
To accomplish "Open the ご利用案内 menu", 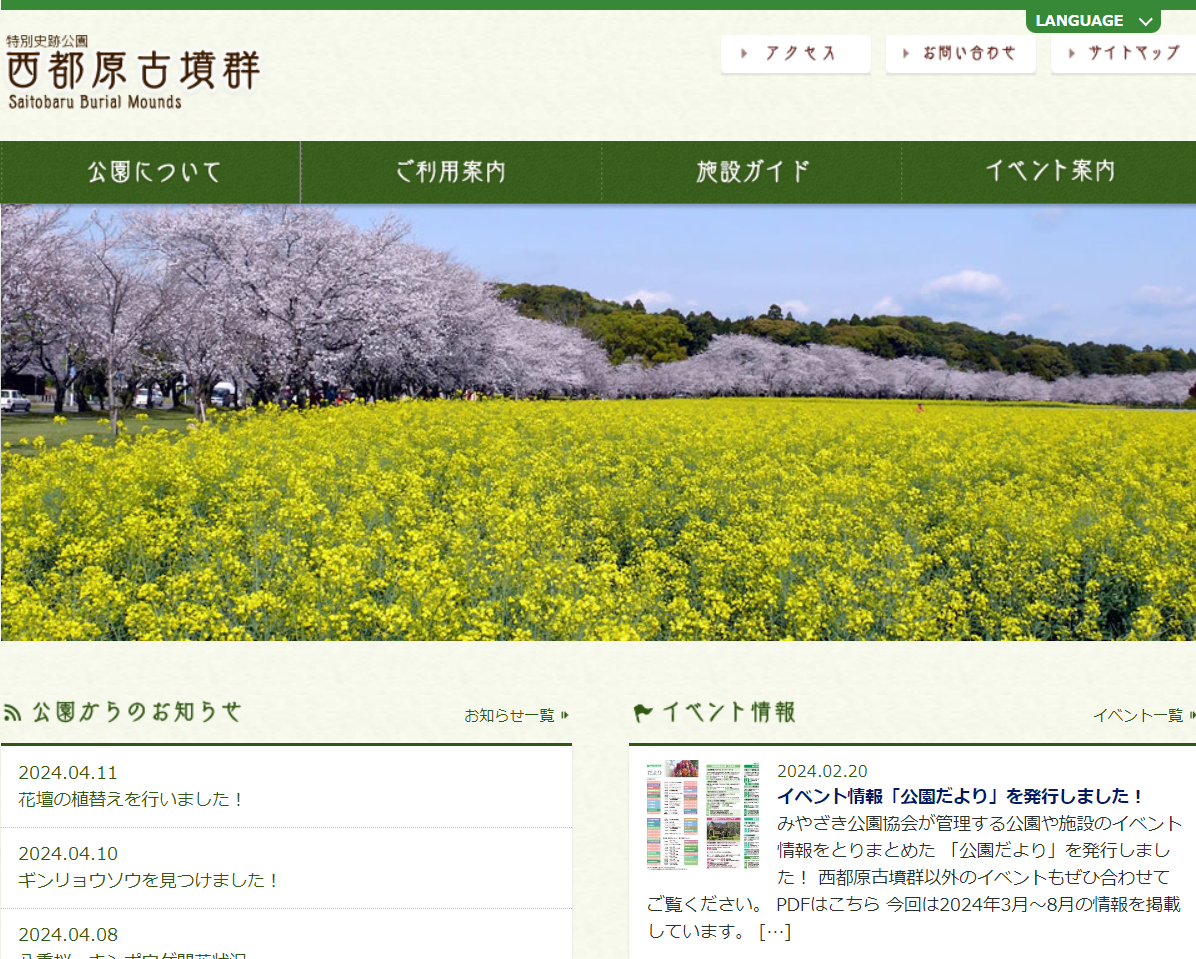I will click(451, 172).
